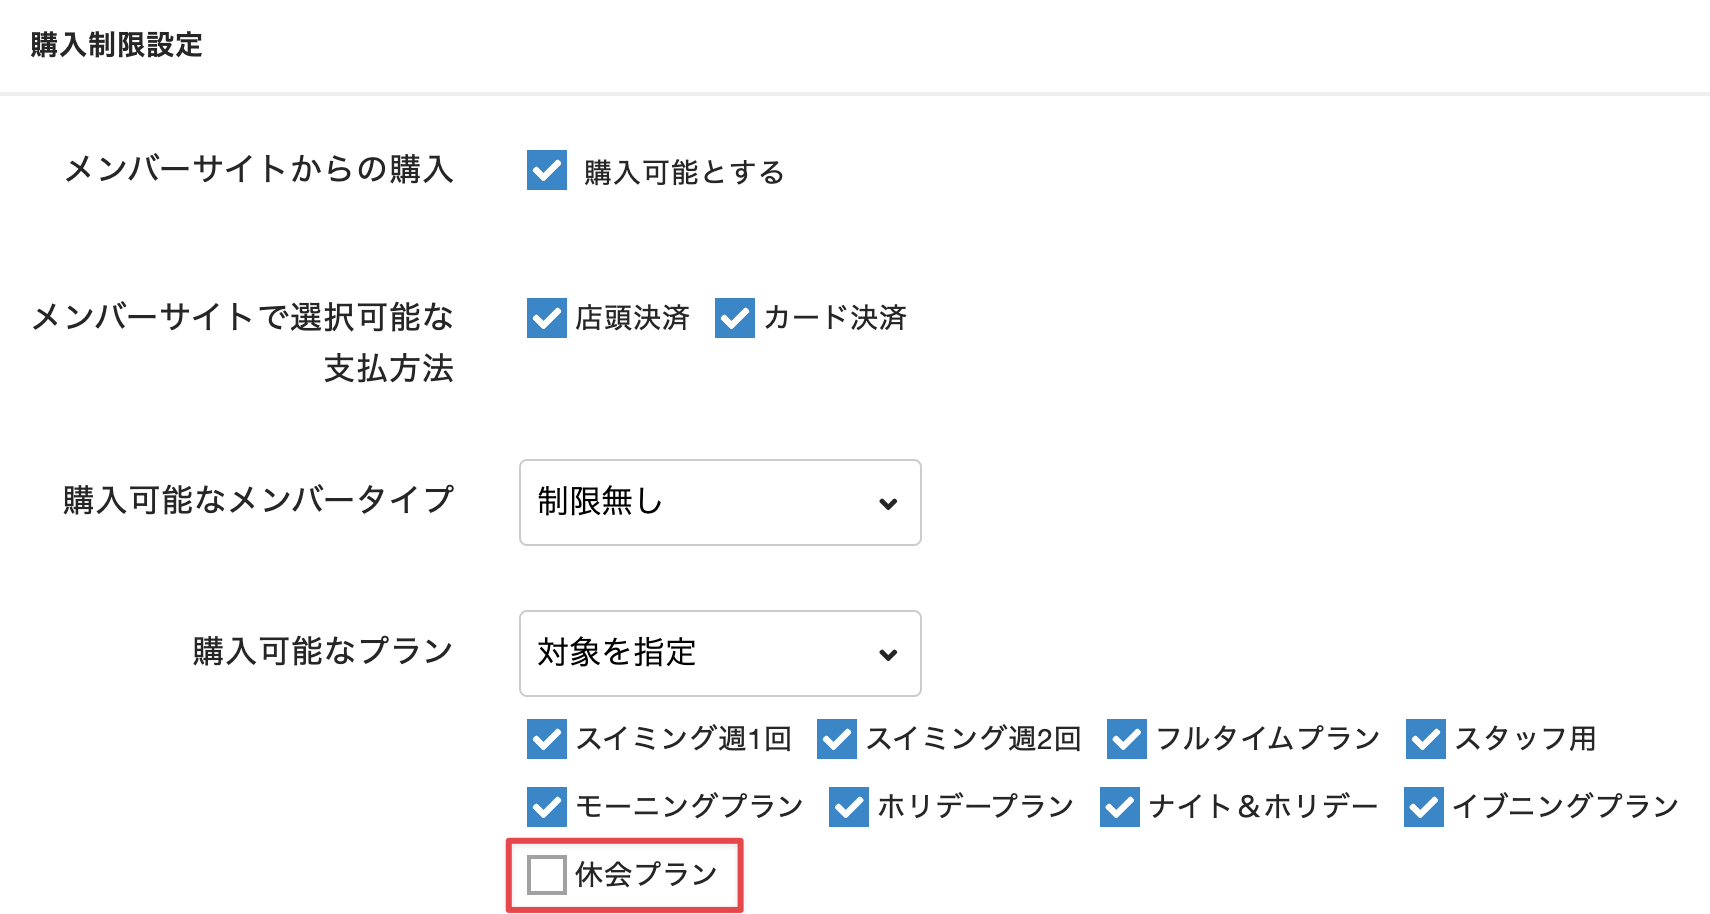Toggle カード決済 payment checkbox
This screenshot has width=1710, height=914.
click(734, 318)
